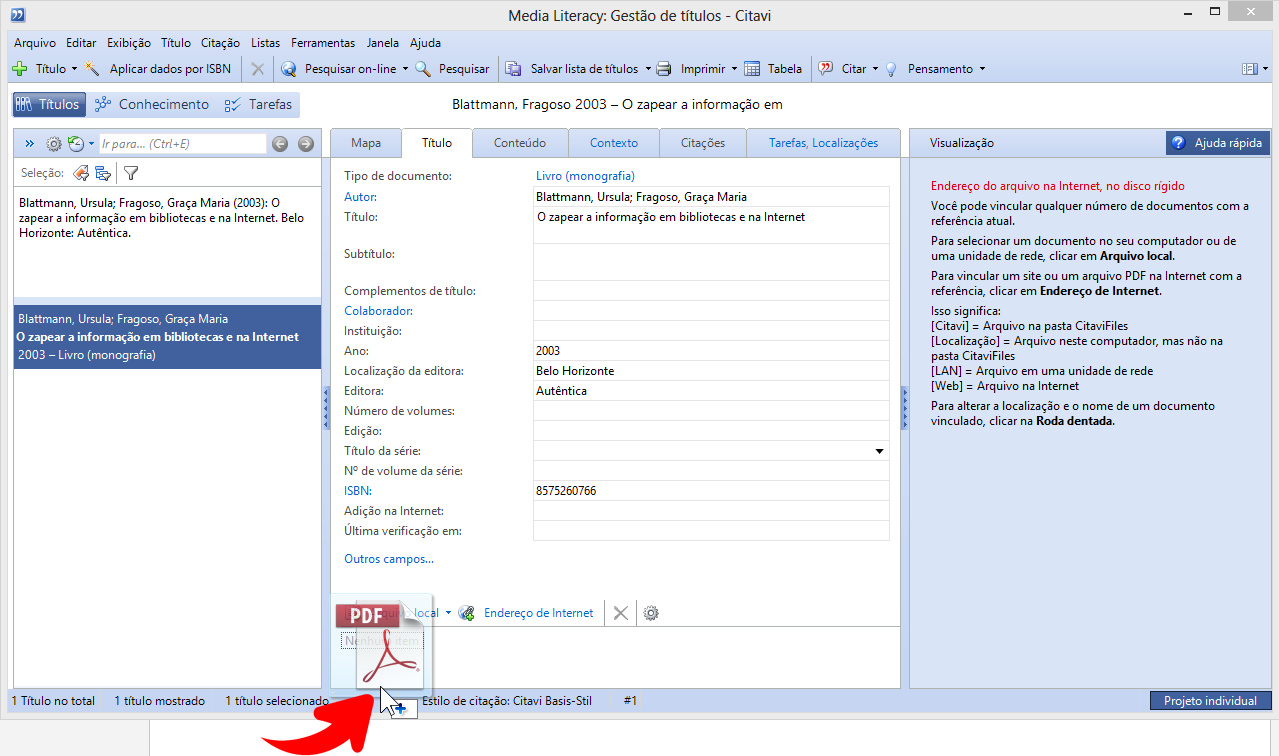Open the Pesquisar on-line dropdown arrow

click(x=405, y=69)
